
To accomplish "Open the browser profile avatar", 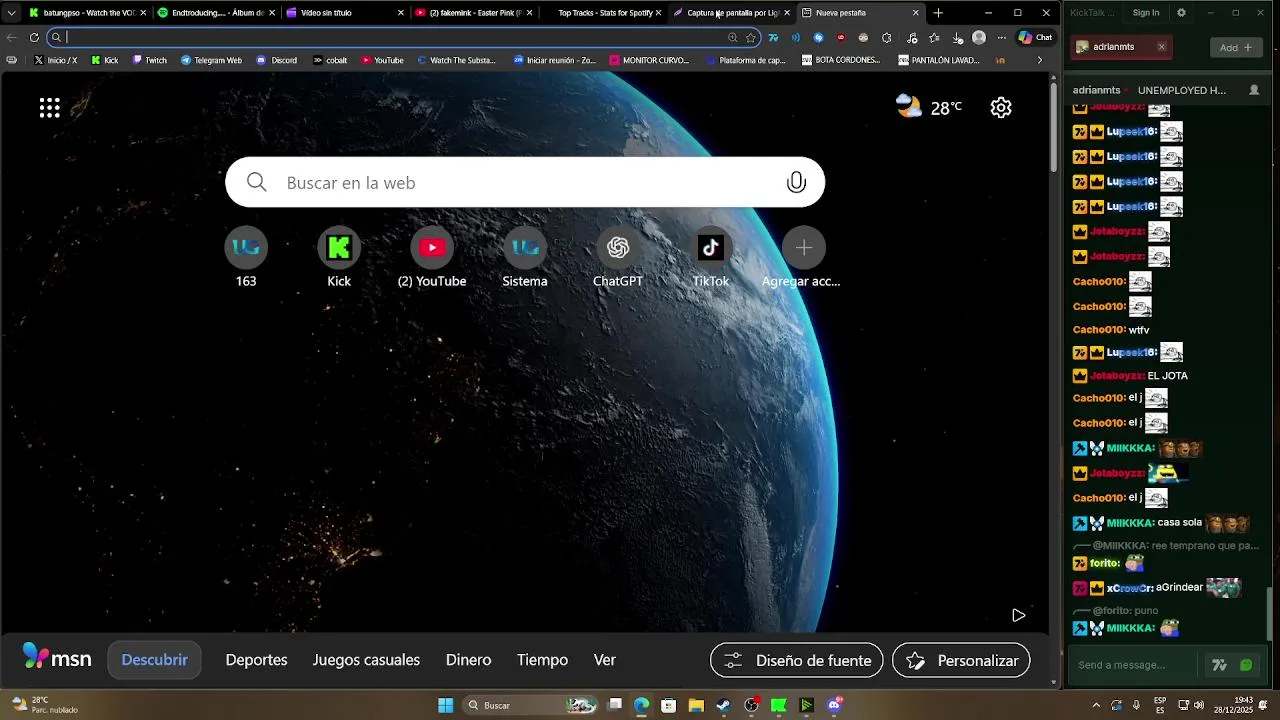I will coord(979,38).
